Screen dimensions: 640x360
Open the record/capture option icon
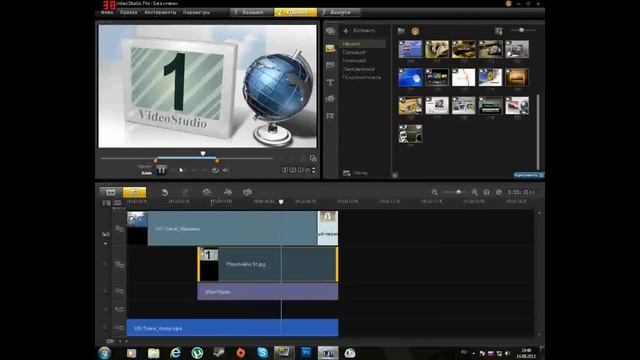(x=207, y=192)
